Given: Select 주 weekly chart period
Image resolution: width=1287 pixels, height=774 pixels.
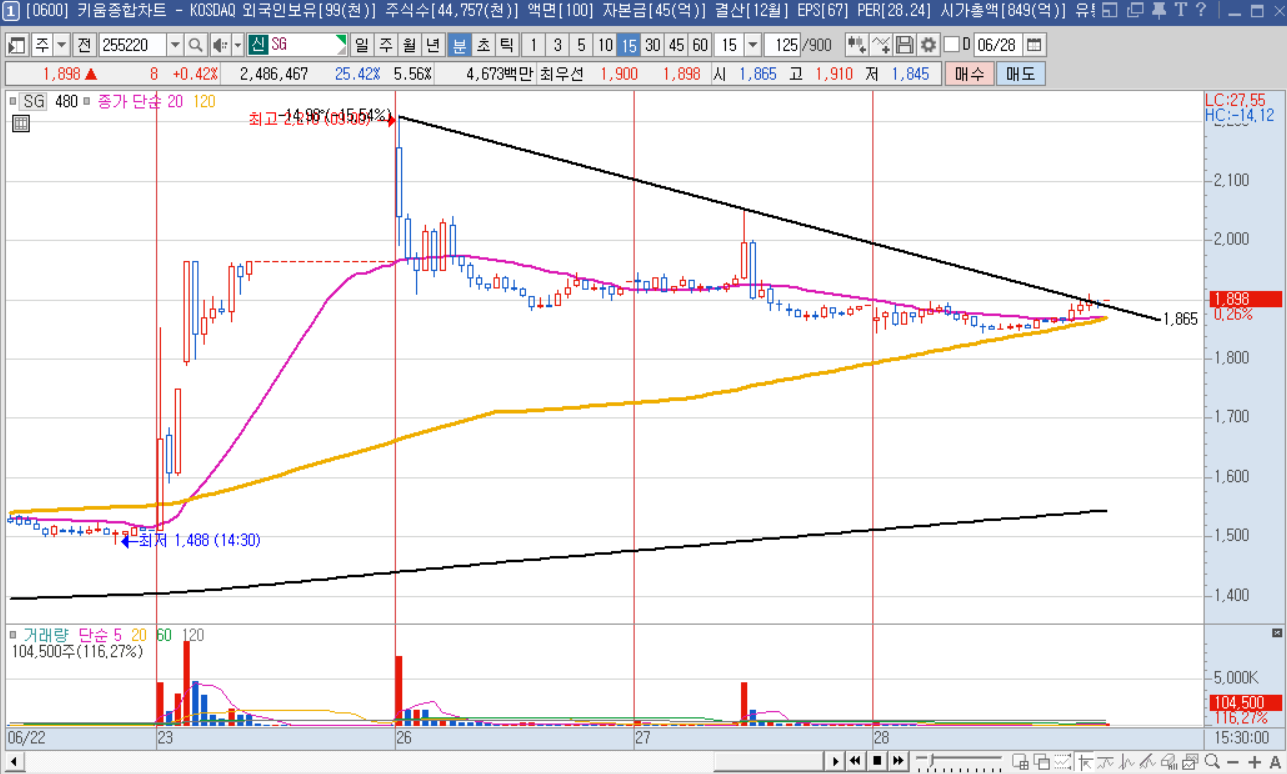Looking at the screenshot, I should 385,46.
